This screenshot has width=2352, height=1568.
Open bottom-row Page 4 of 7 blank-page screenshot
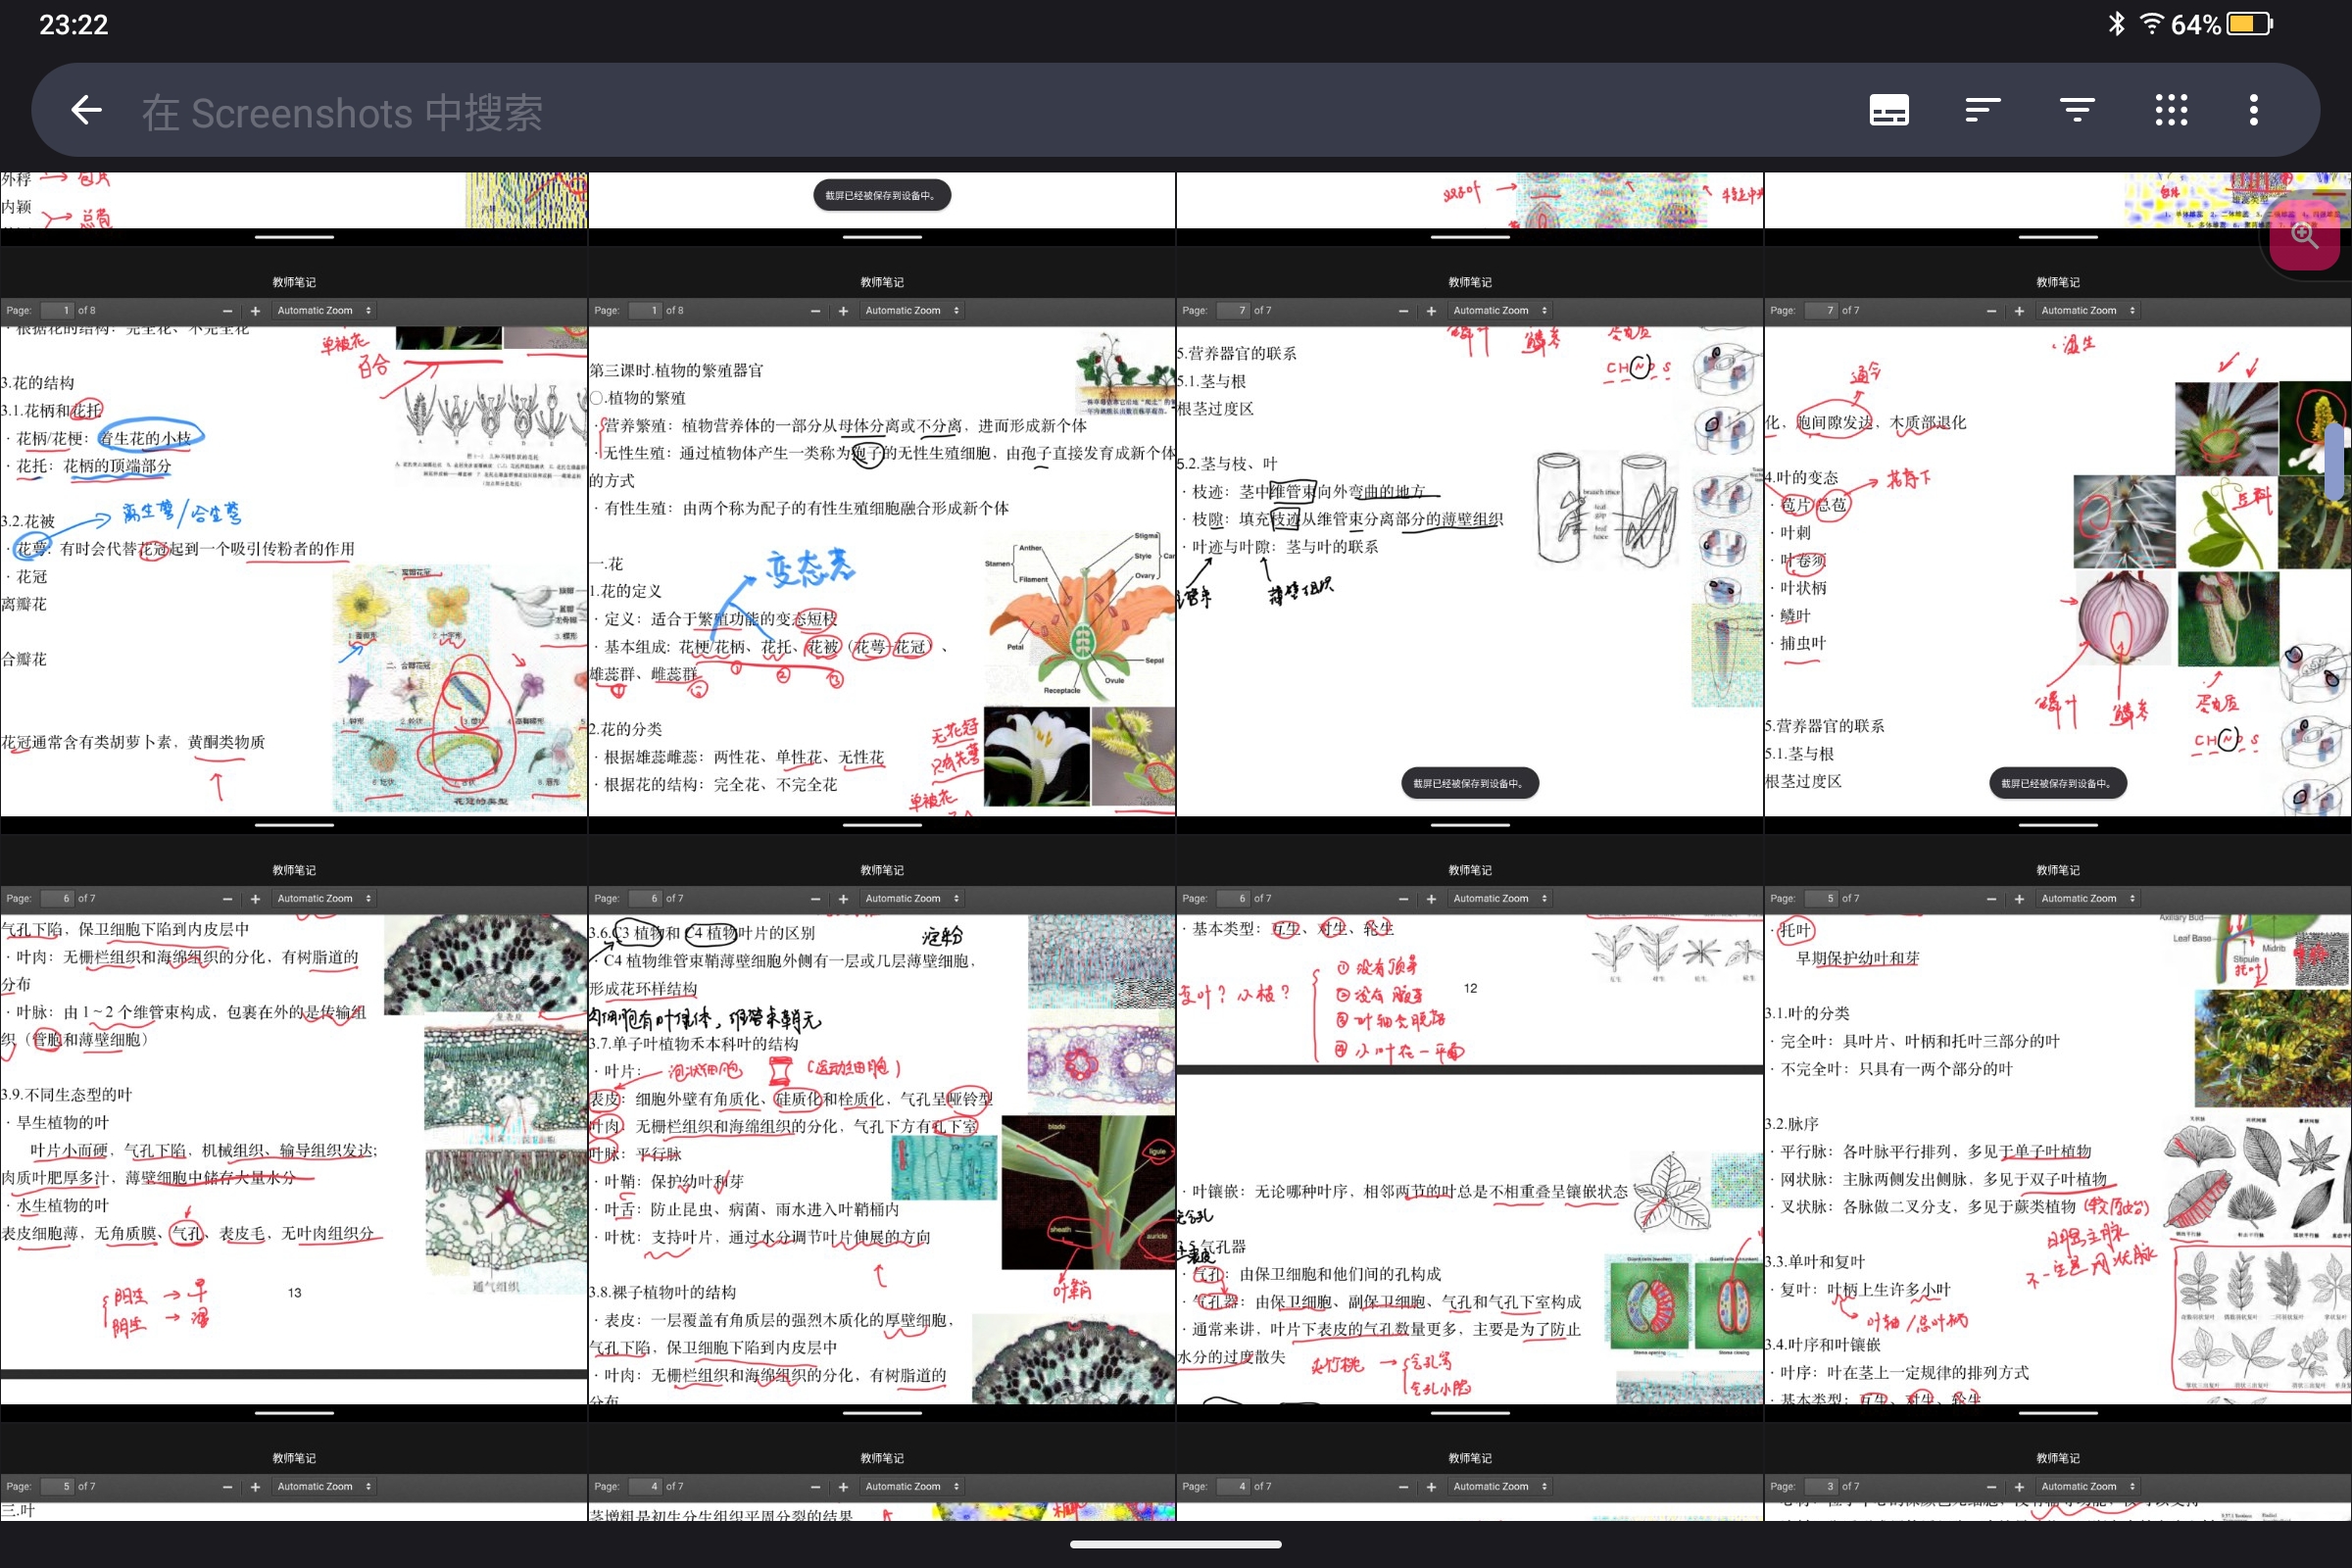tap(1470, 1472)
